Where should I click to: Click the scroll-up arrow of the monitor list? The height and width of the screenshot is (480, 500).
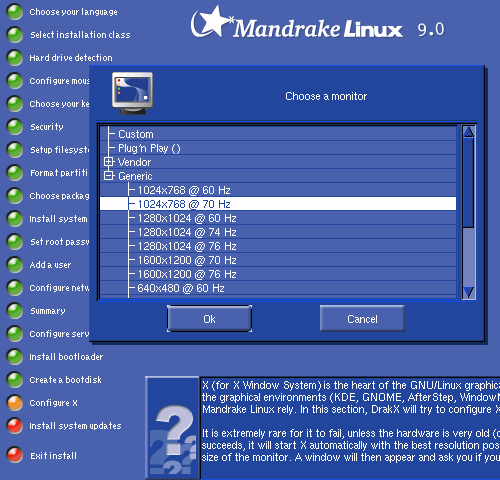click(469, 132)
